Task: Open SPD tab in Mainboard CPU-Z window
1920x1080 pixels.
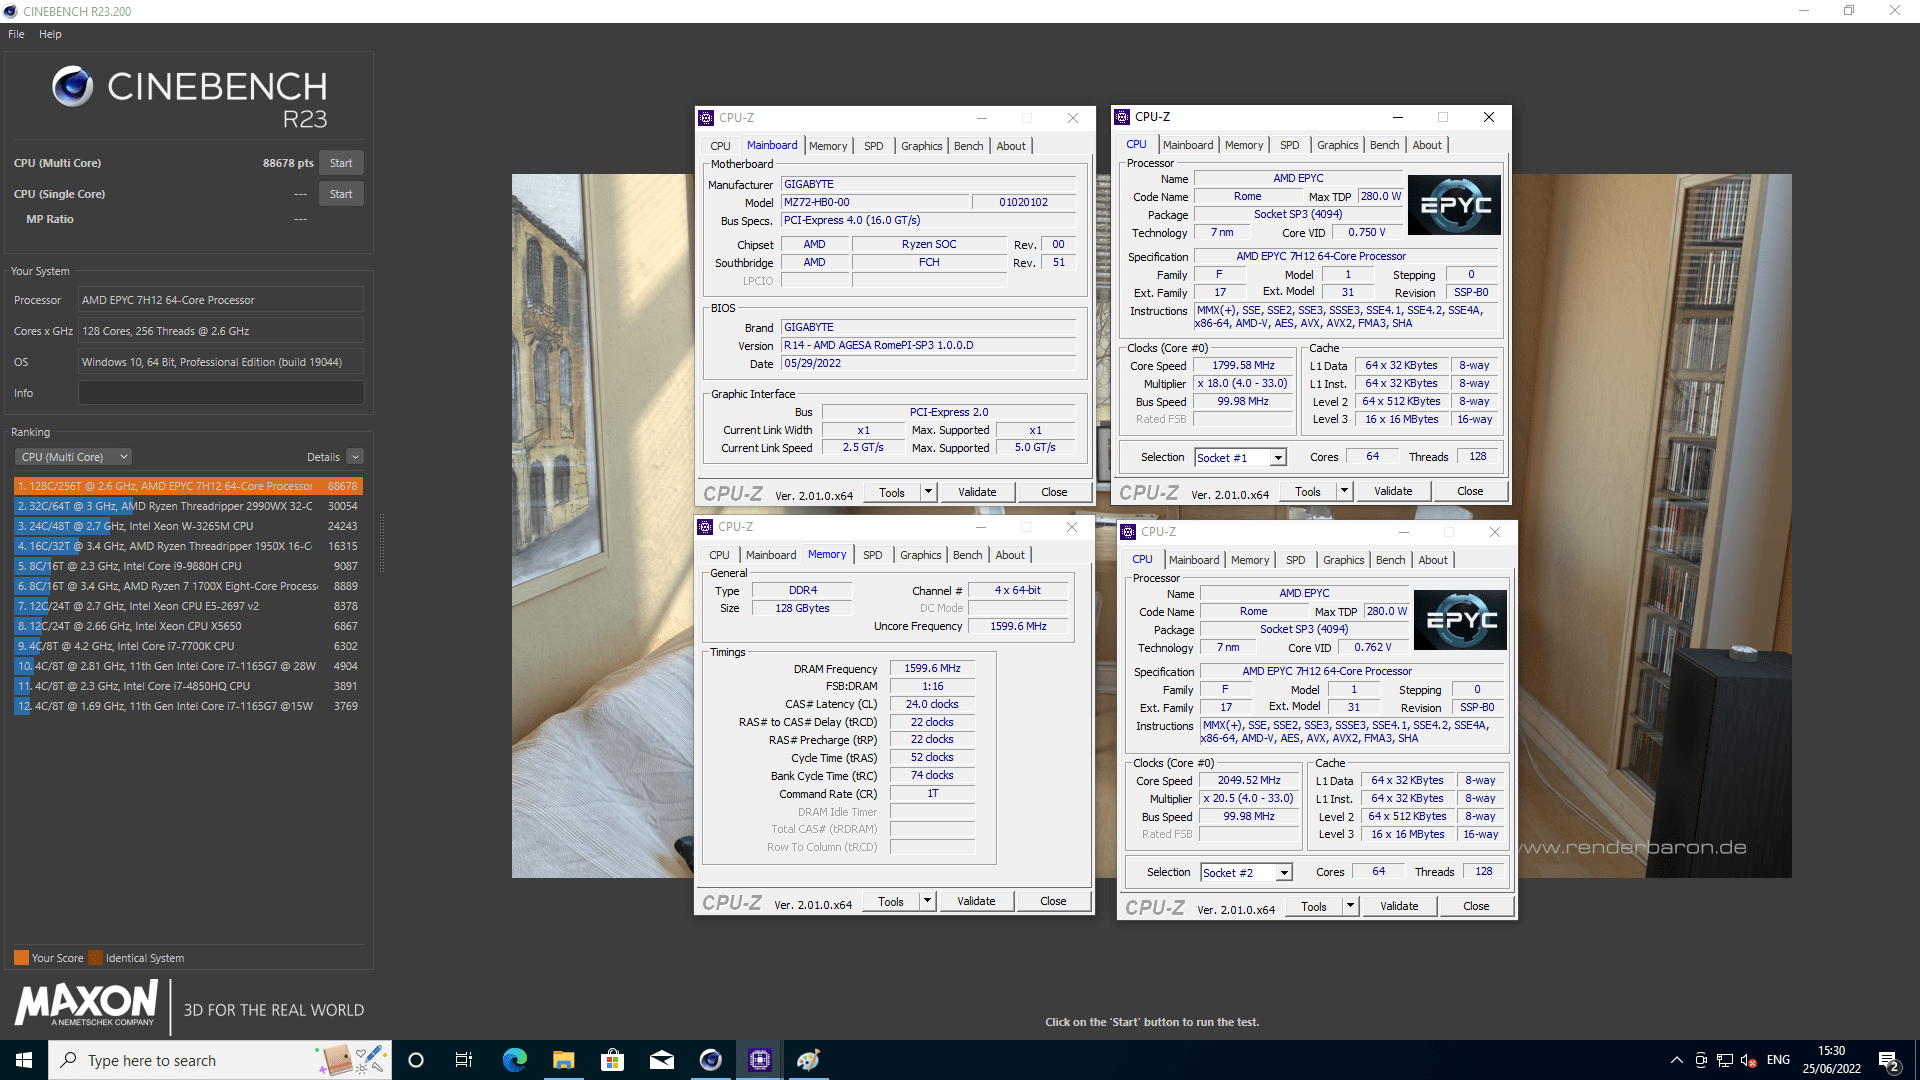Action: 874,146
